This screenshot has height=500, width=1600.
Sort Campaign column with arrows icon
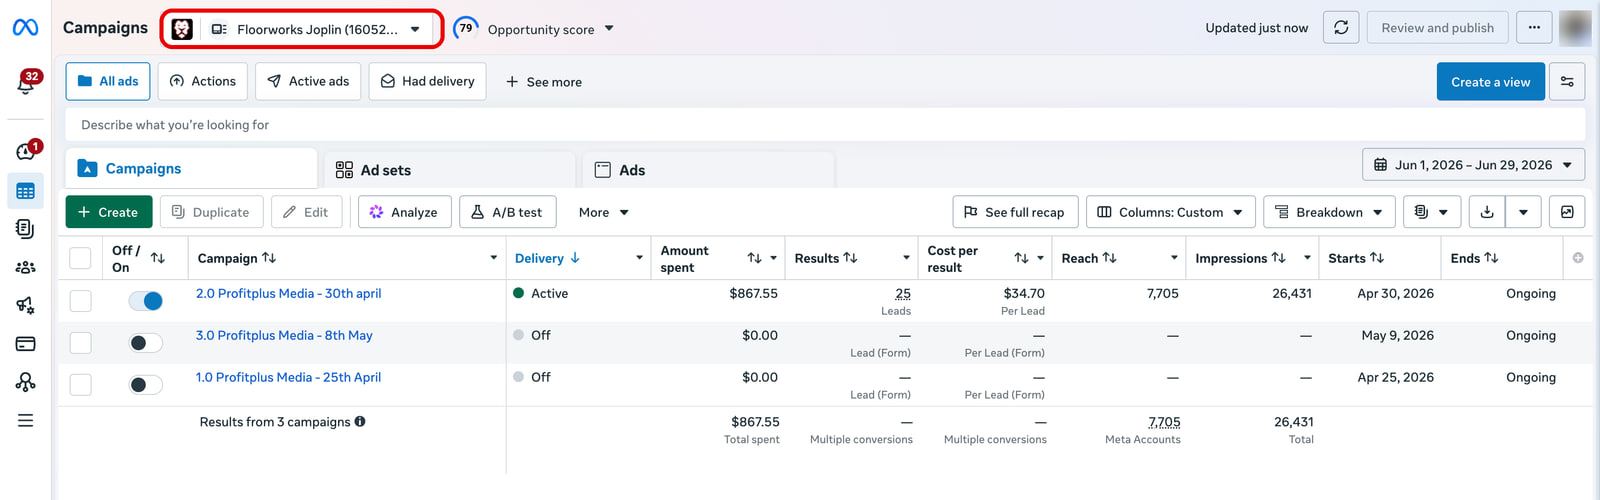[x=269, y=258]
